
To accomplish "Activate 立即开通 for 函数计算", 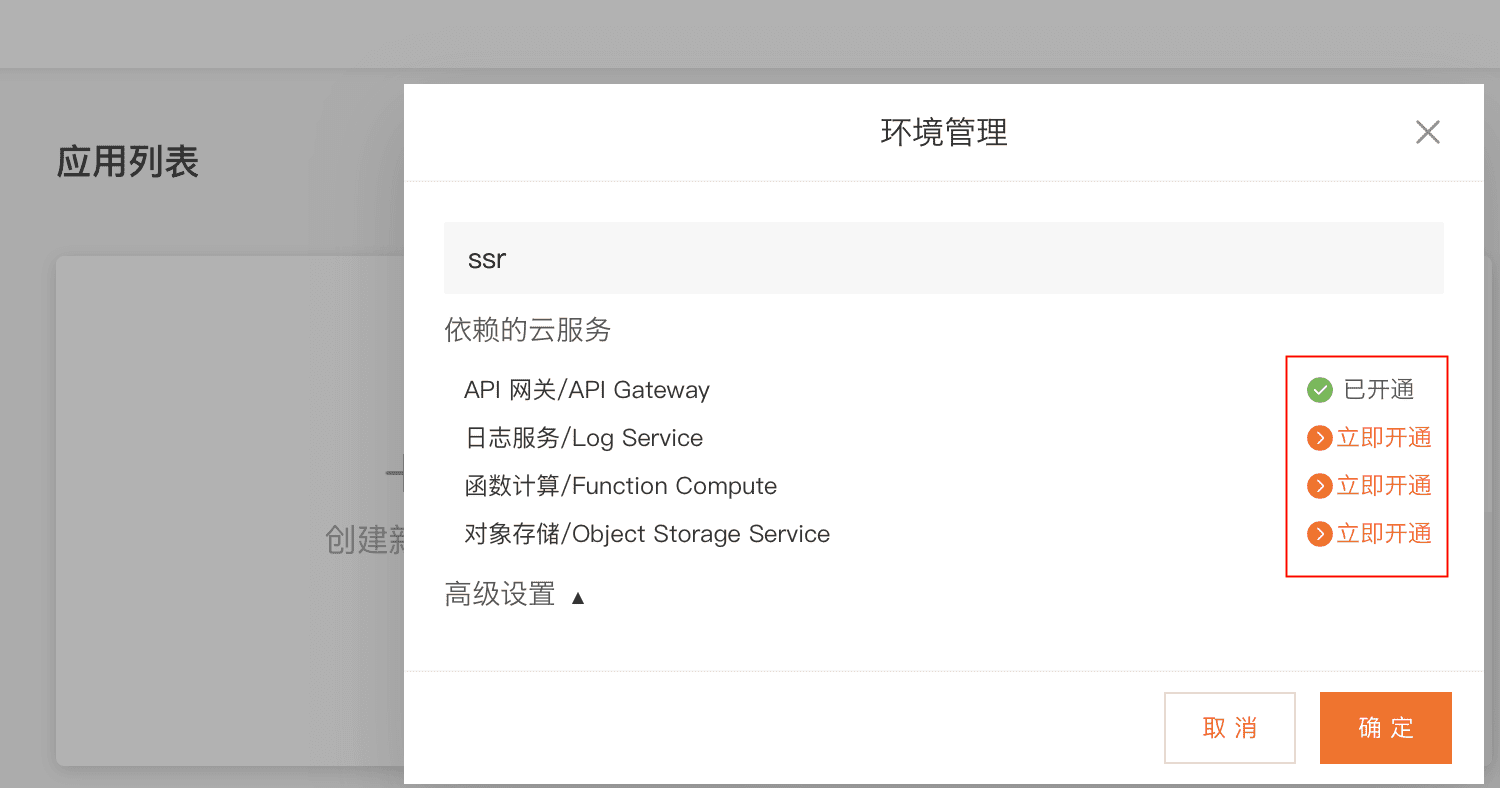I will coord(1383,486).
